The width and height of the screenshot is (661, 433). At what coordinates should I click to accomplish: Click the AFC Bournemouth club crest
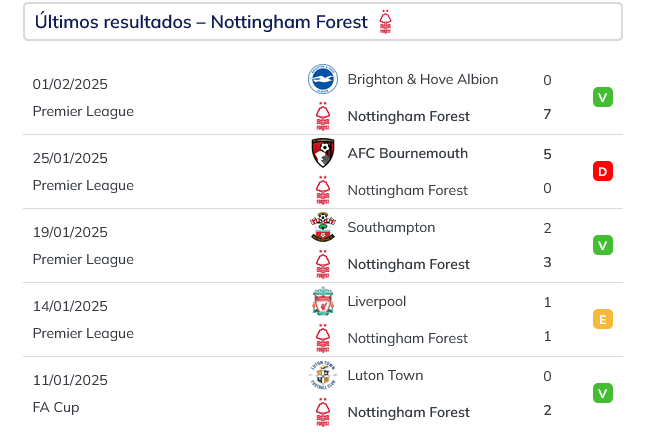coord(323,153)
